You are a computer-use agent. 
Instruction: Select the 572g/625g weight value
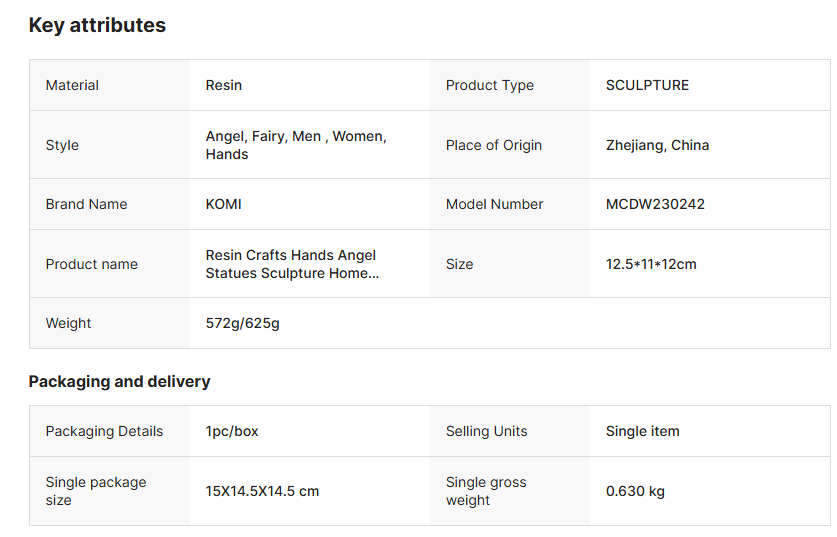coord(243,323)
